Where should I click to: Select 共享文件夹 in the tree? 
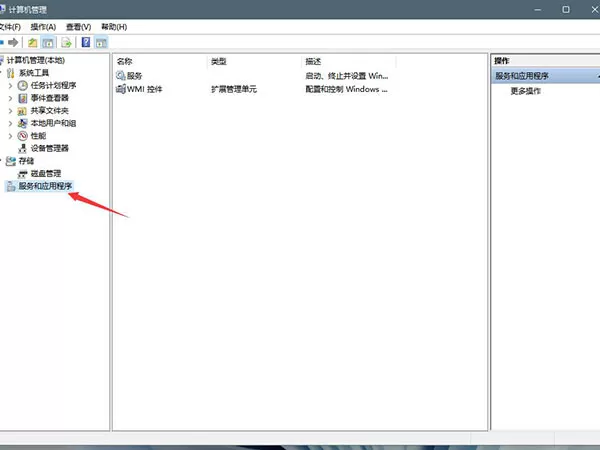point(49,111)
